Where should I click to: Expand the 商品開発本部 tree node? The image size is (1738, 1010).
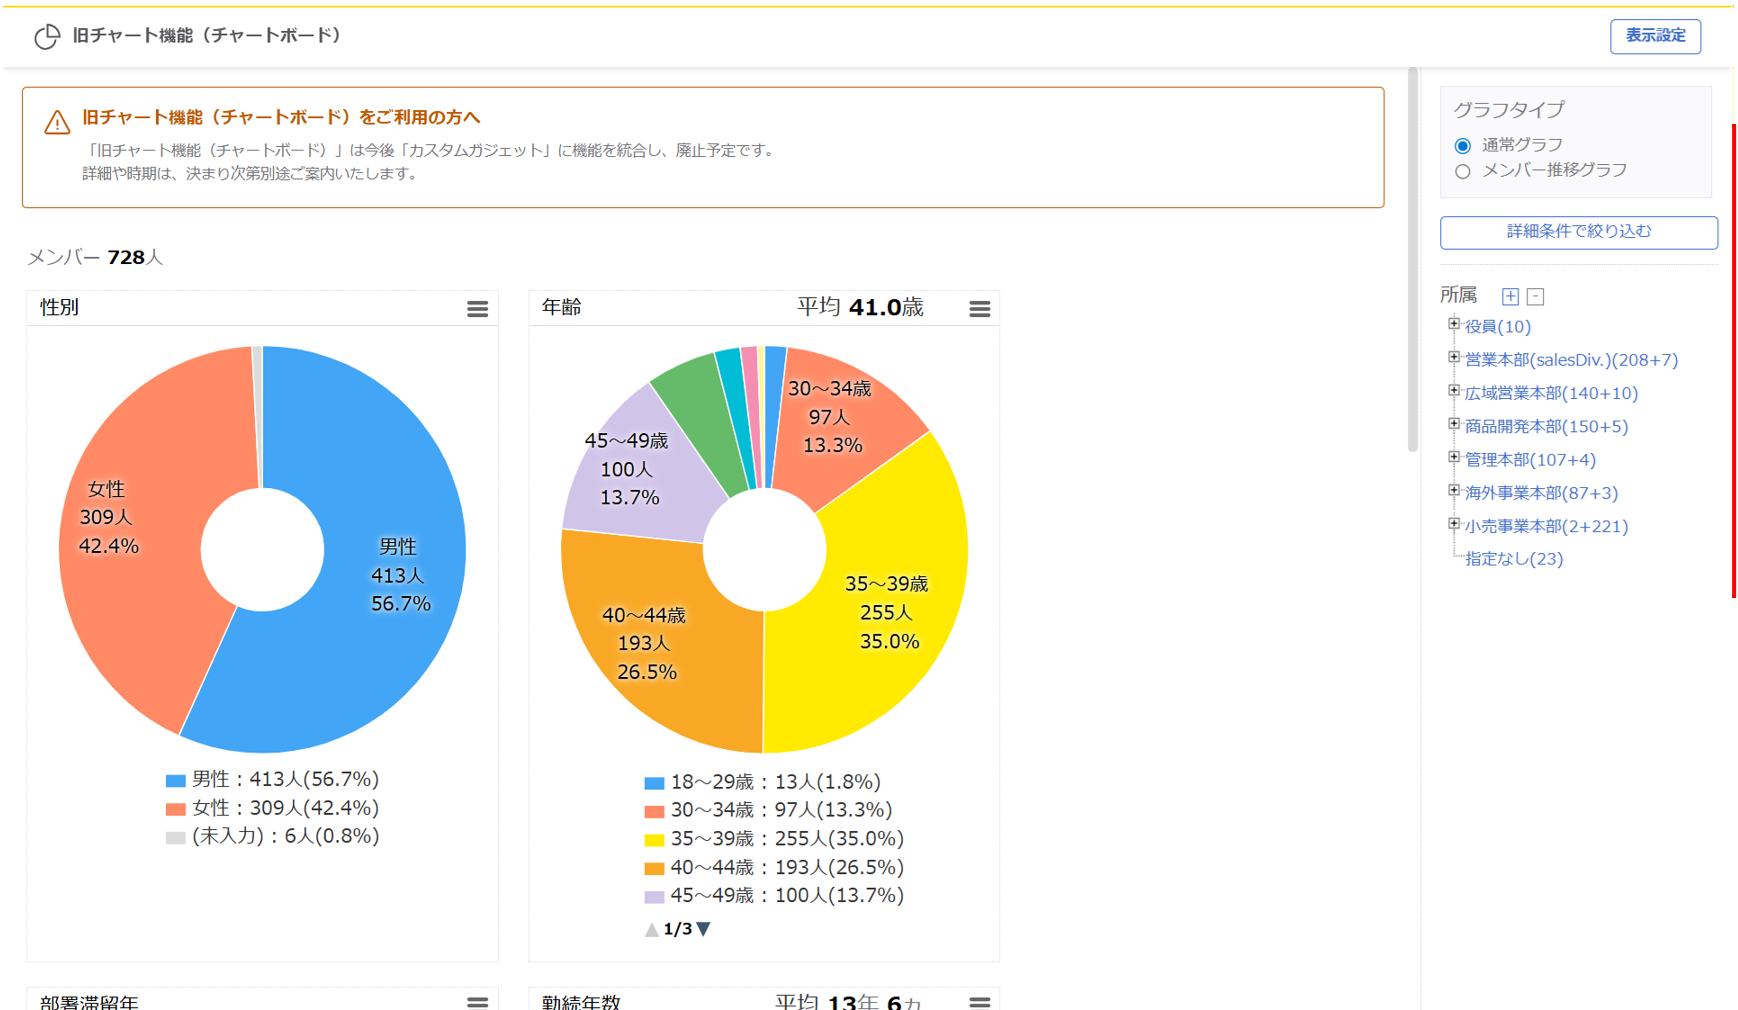click(1454, 424)
